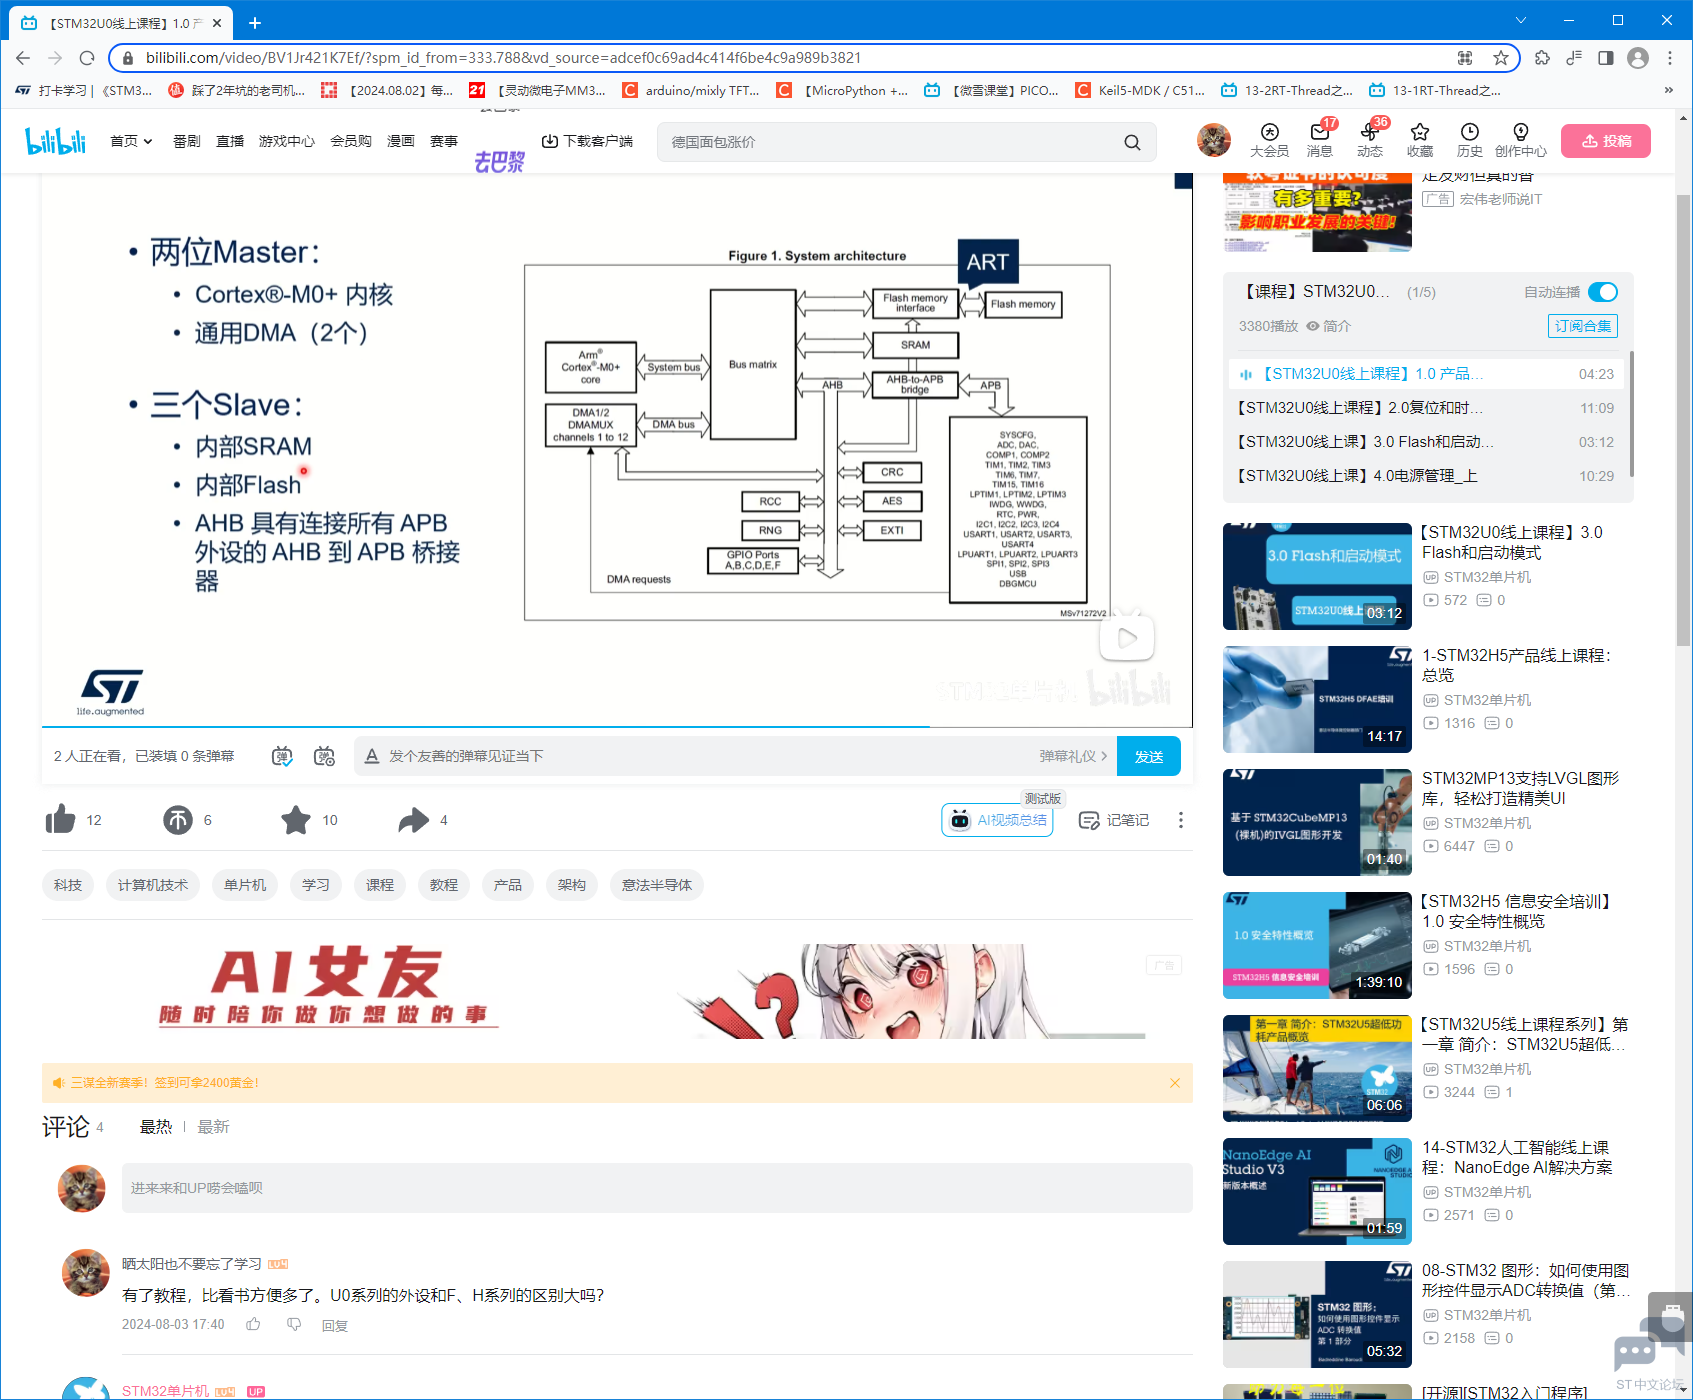Open the 番剧 nav item
This screenshot has height=1400, width=1693.
pos(187,141)
